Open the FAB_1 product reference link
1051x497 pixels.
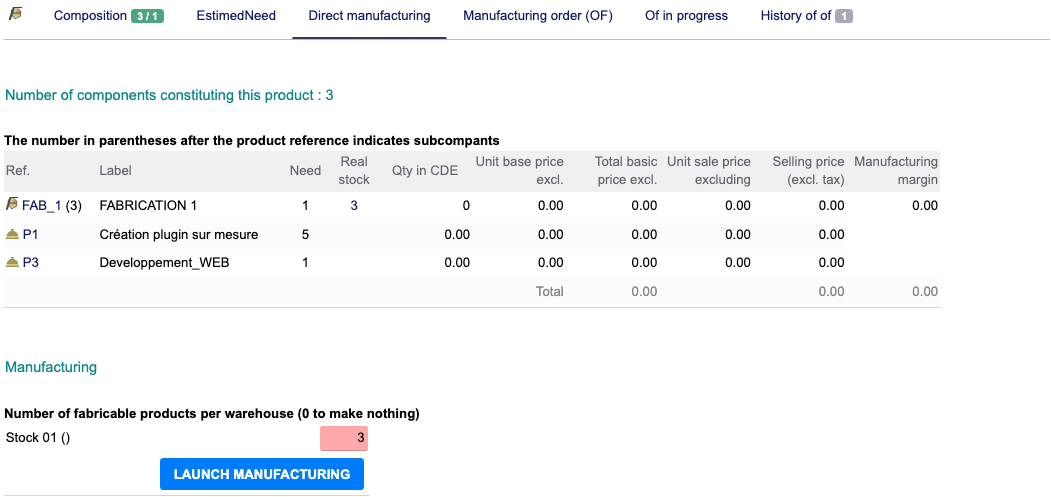click(x=42, y=206)
